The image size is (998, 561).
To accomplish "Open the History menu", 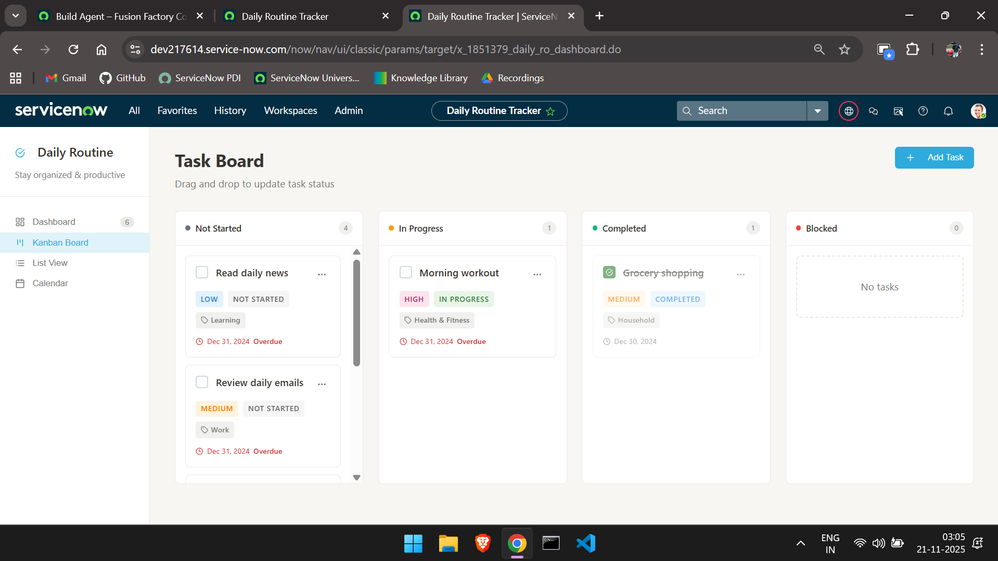I will click(230, 110).
